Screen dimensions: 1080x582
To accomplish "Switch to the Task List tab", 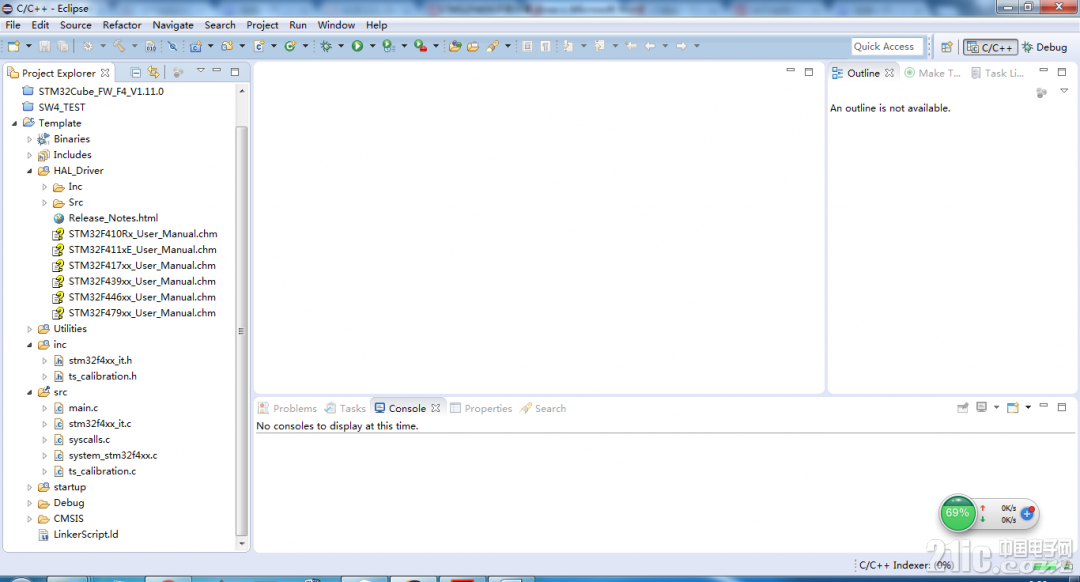I will (x=997, y=73).
